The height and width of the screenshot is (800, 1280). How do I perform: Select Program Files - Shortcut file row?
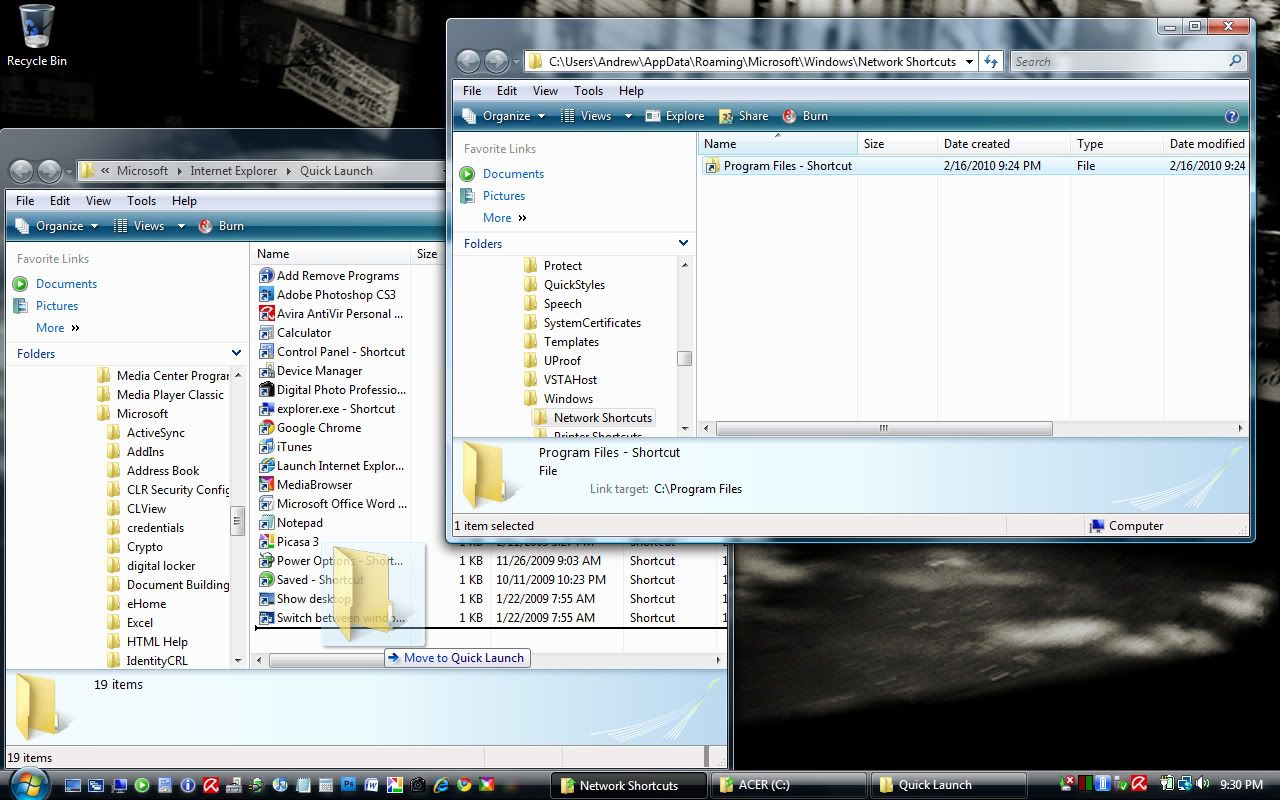975,166
